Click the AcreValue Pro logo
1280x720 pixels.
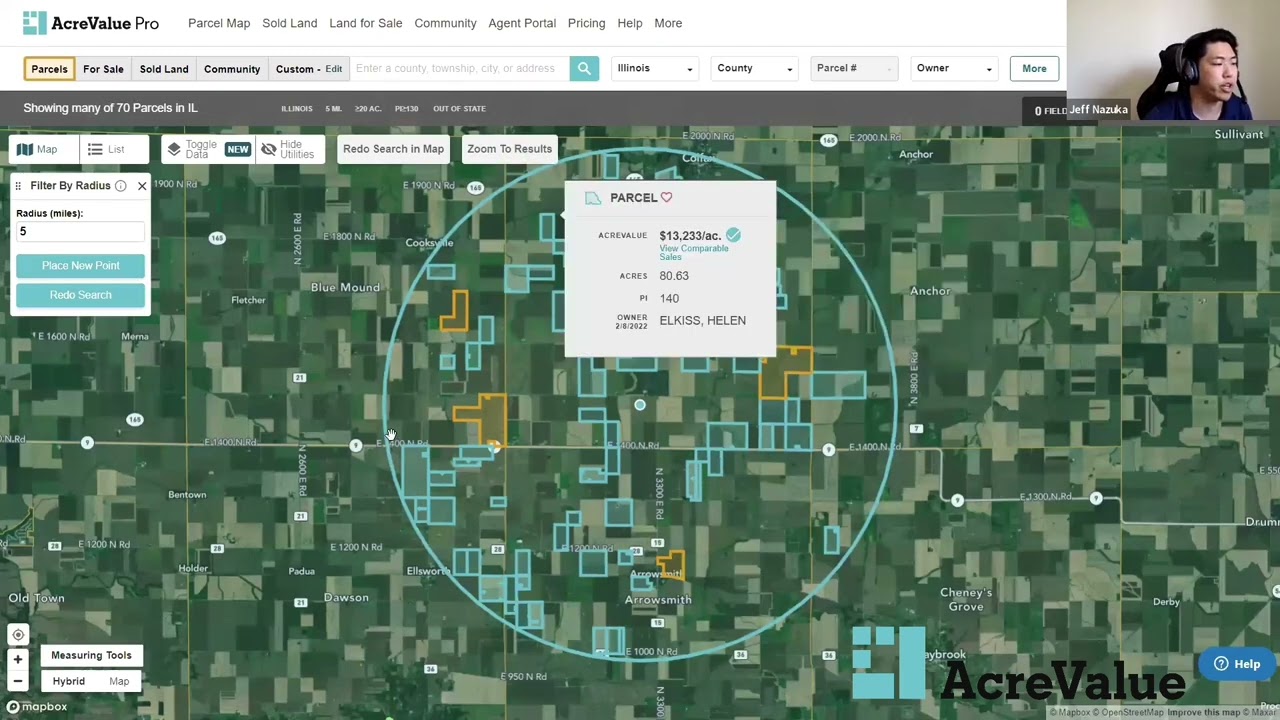click(x=90, y=23)
